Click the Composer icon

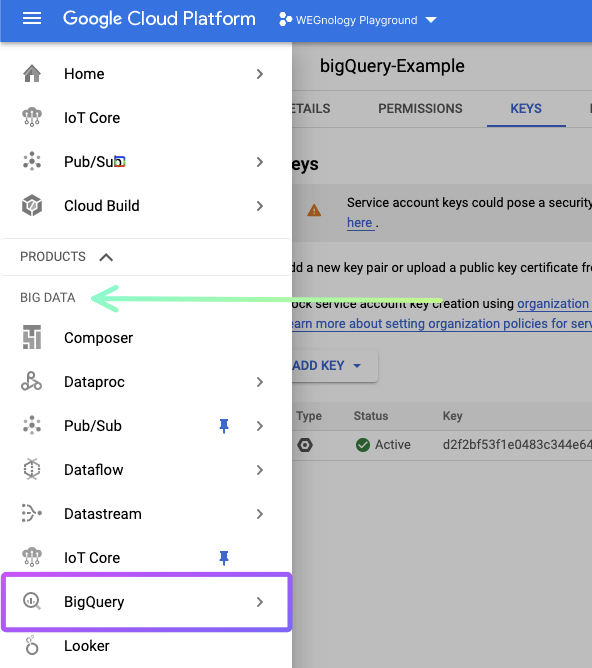coord(32,337)
